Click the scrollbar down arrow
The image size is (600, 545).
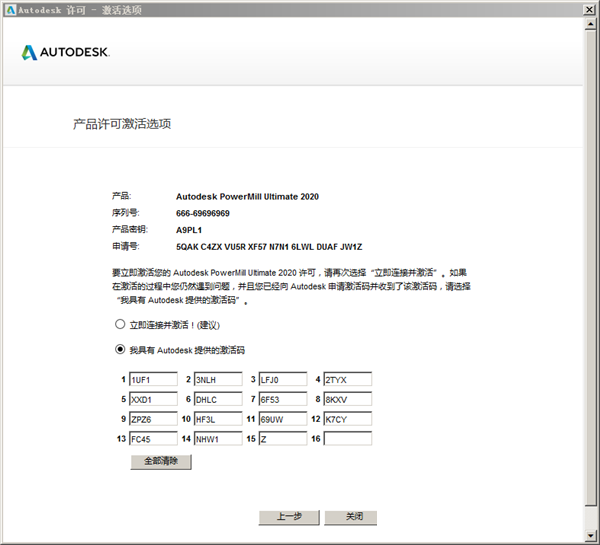coord(590,535)
